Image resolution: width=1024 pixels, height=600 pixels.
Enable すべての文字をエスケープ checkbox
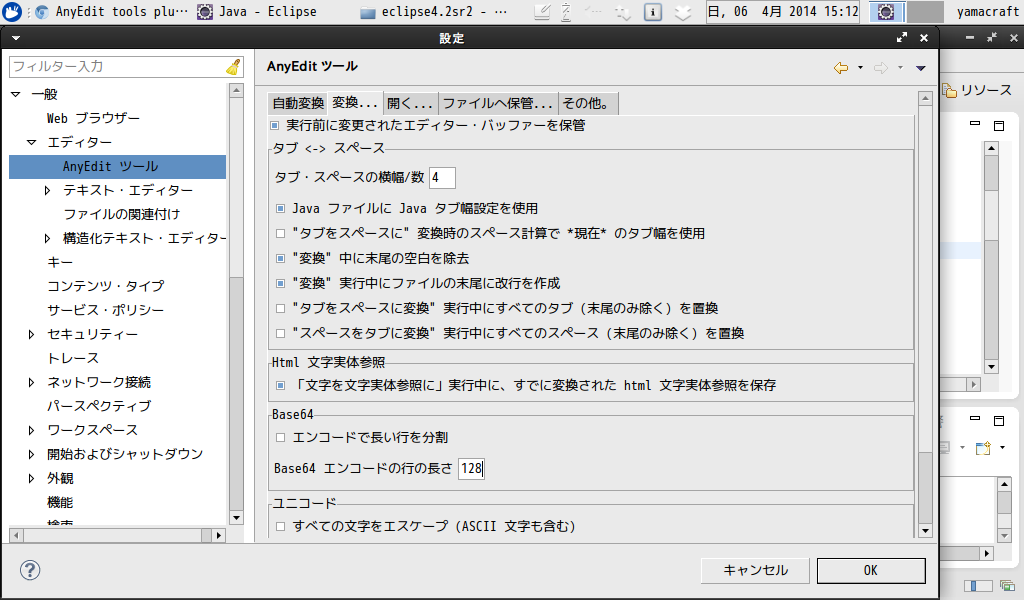280,526
